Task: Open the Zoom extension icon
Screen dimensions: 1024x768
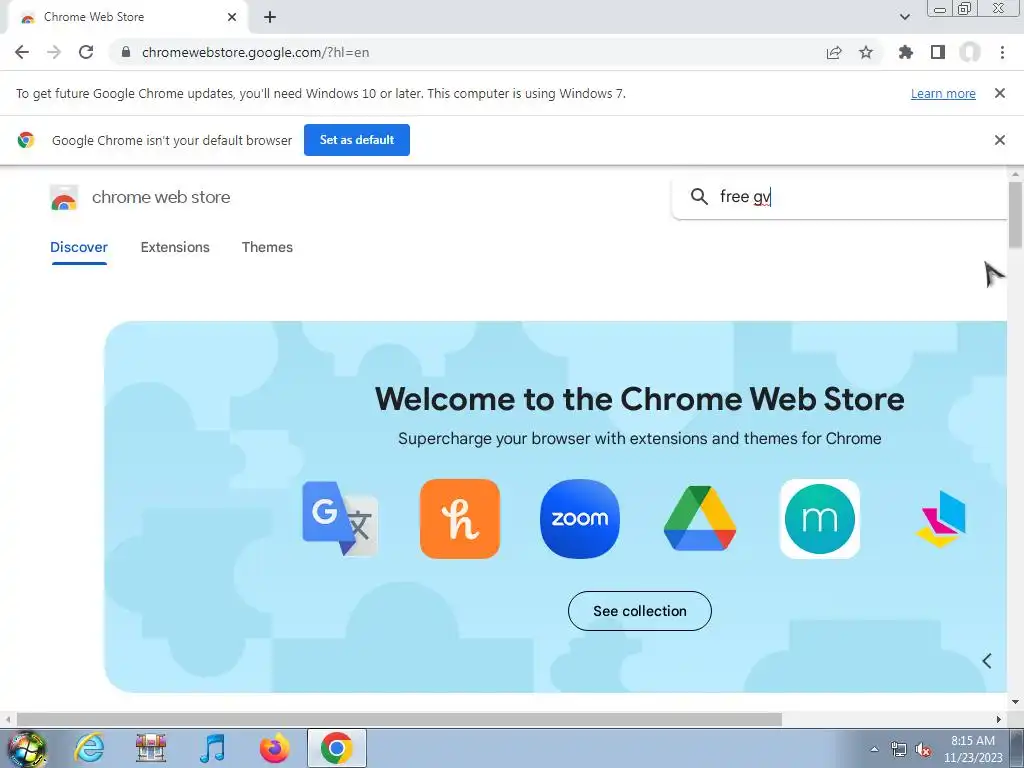Action: [x=580, y=519]
